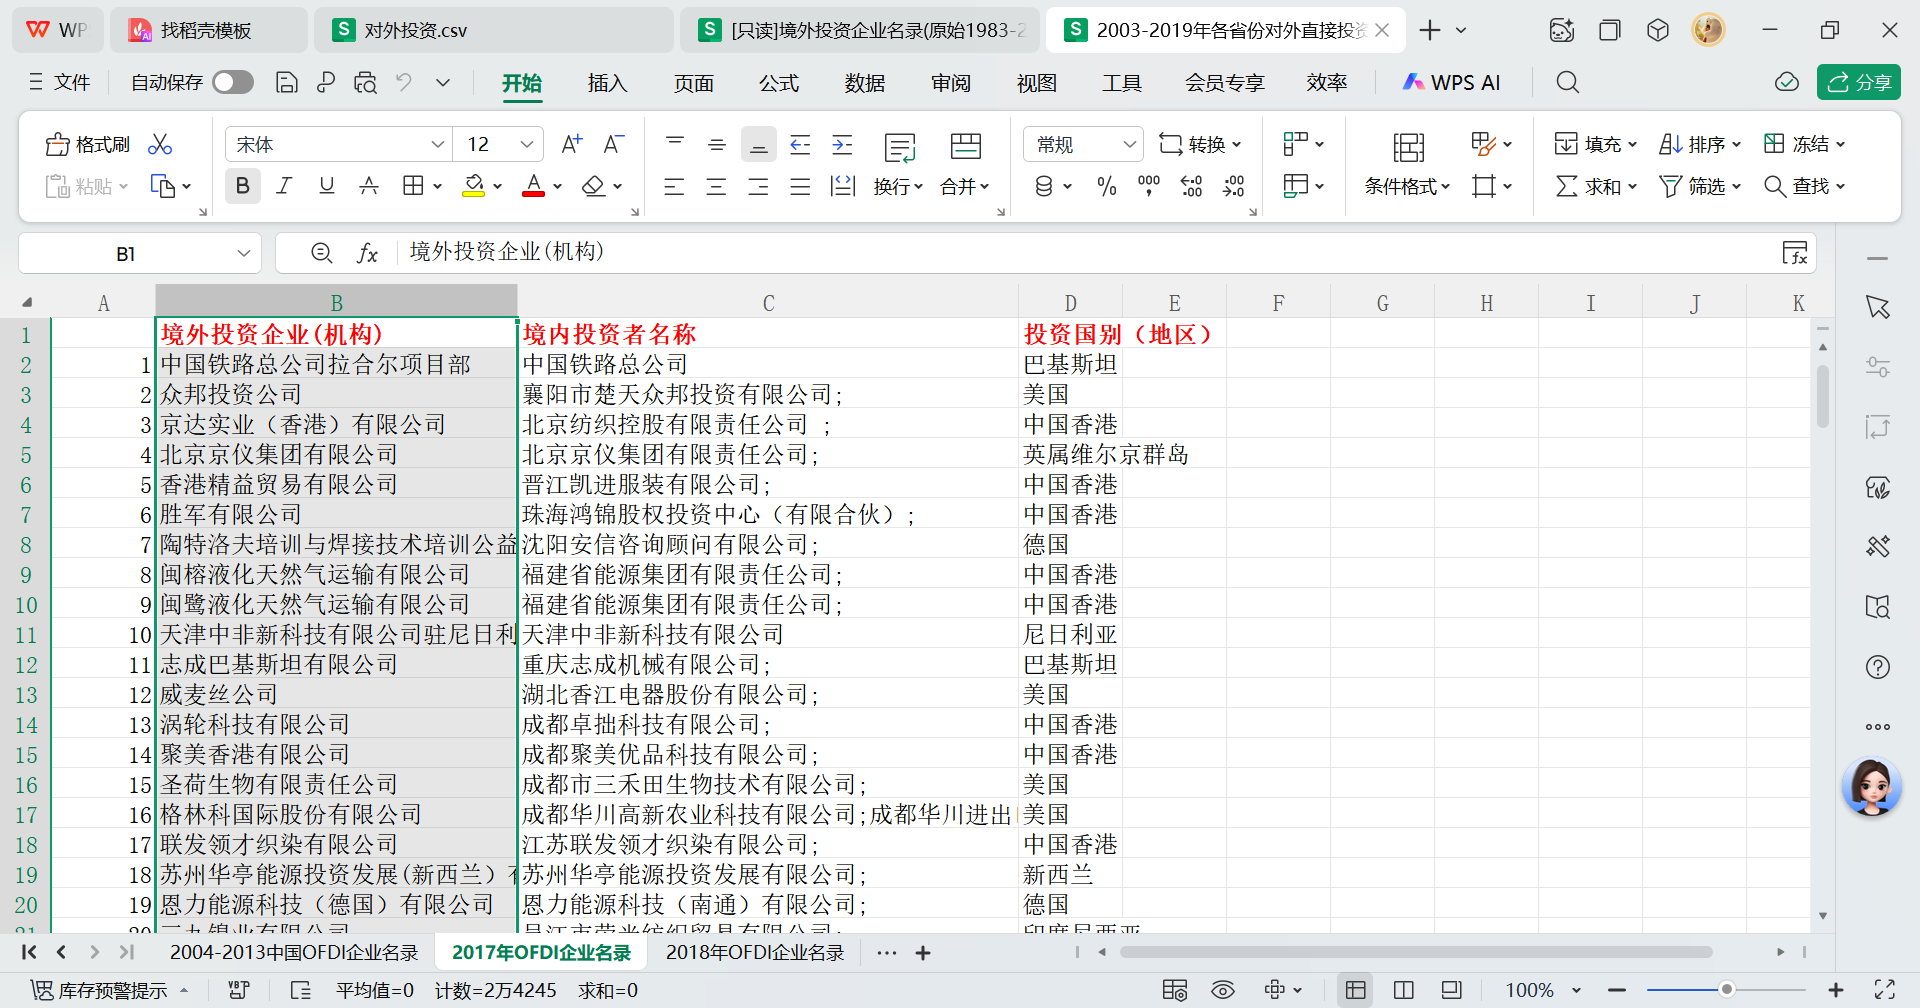Click the format painter brush icon
Viewport: 1920px width, 1008px height.
57,145
